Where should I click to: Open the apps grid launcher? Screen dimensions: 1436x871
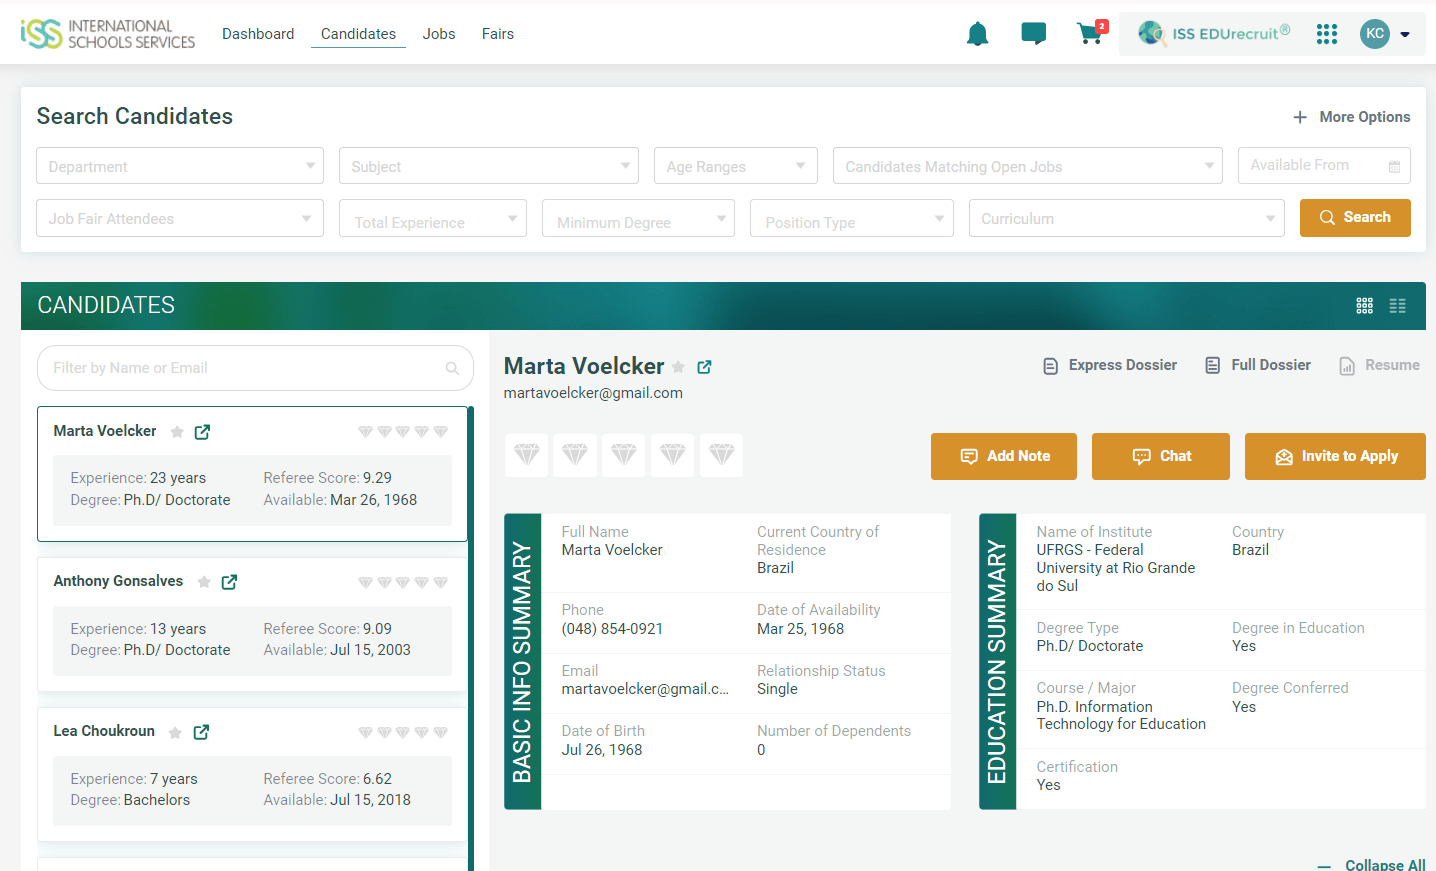point(1326,34)
